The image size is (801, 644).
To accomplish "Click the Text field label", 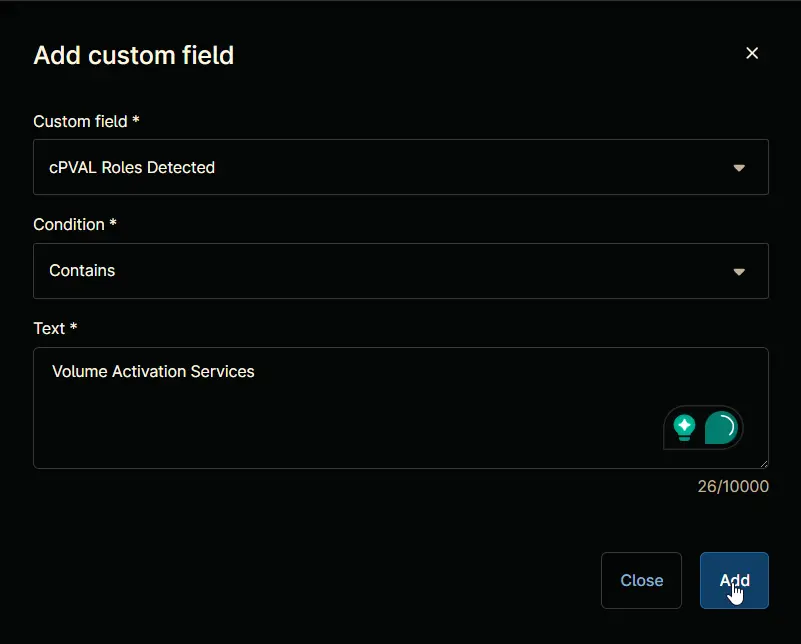I will coord(55,328).
